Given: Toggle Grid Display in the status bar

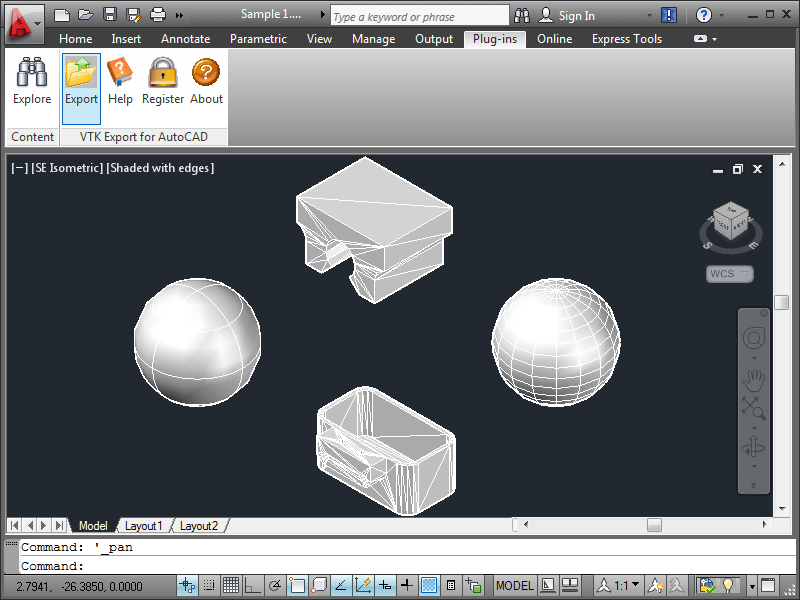Looking at the screenshot, I should (230, 585).
